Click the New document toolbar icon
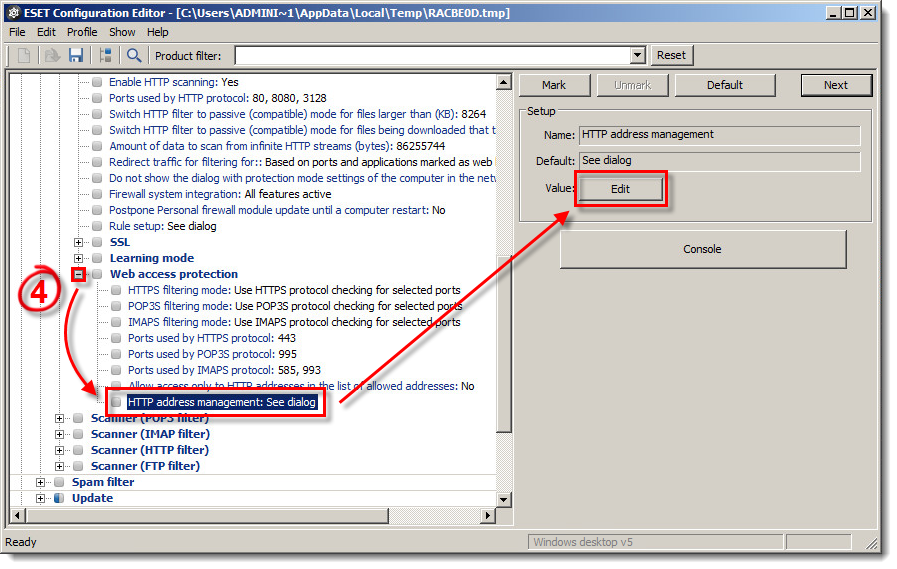 (x=25, y=56)
